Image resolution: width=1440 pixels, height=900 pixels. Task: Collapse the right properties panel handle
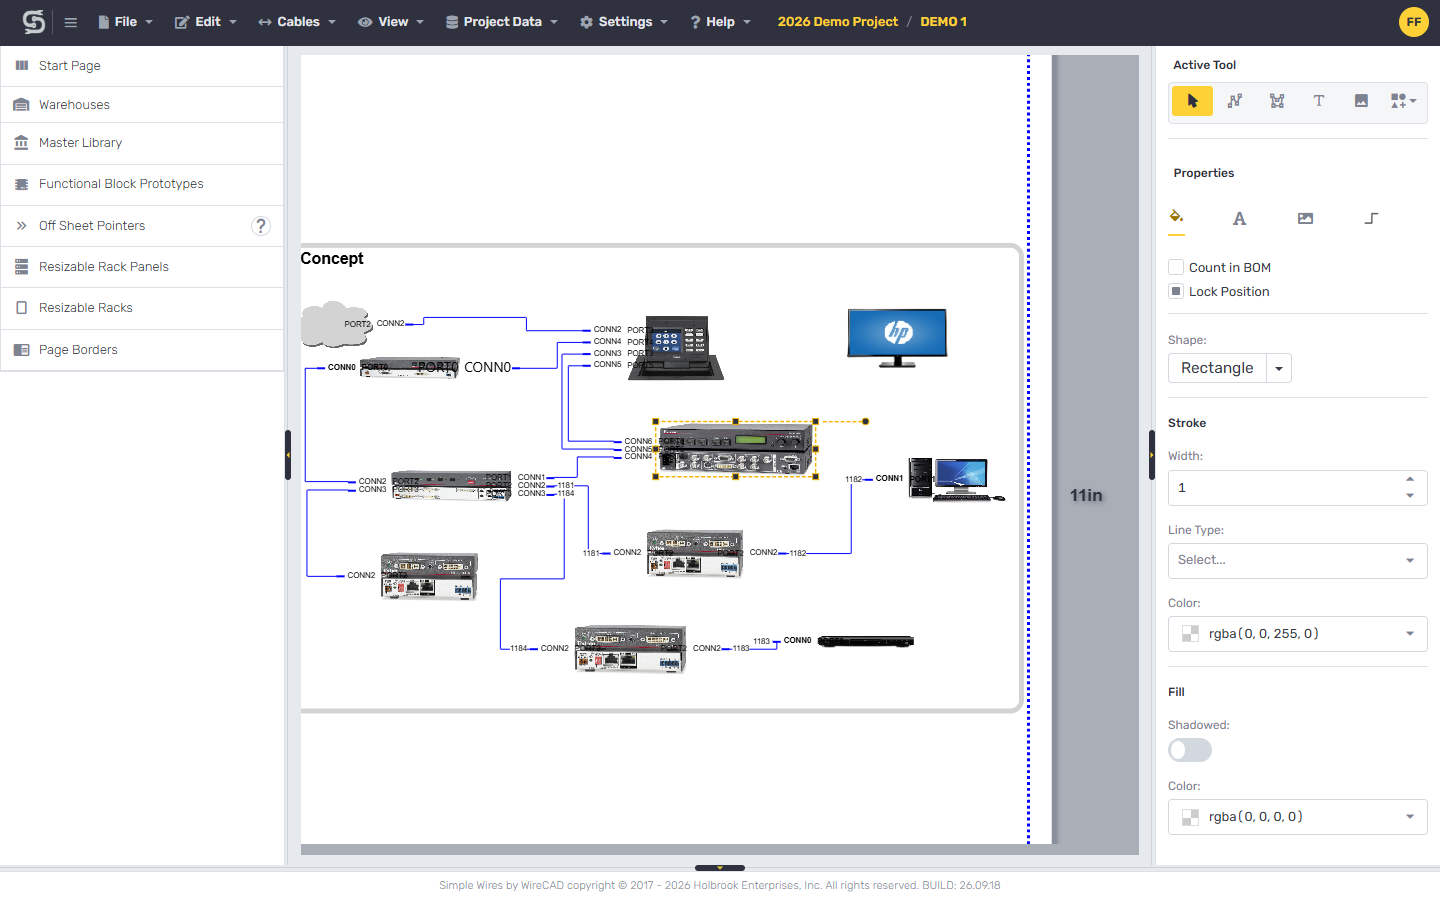tap(1151, 455)
